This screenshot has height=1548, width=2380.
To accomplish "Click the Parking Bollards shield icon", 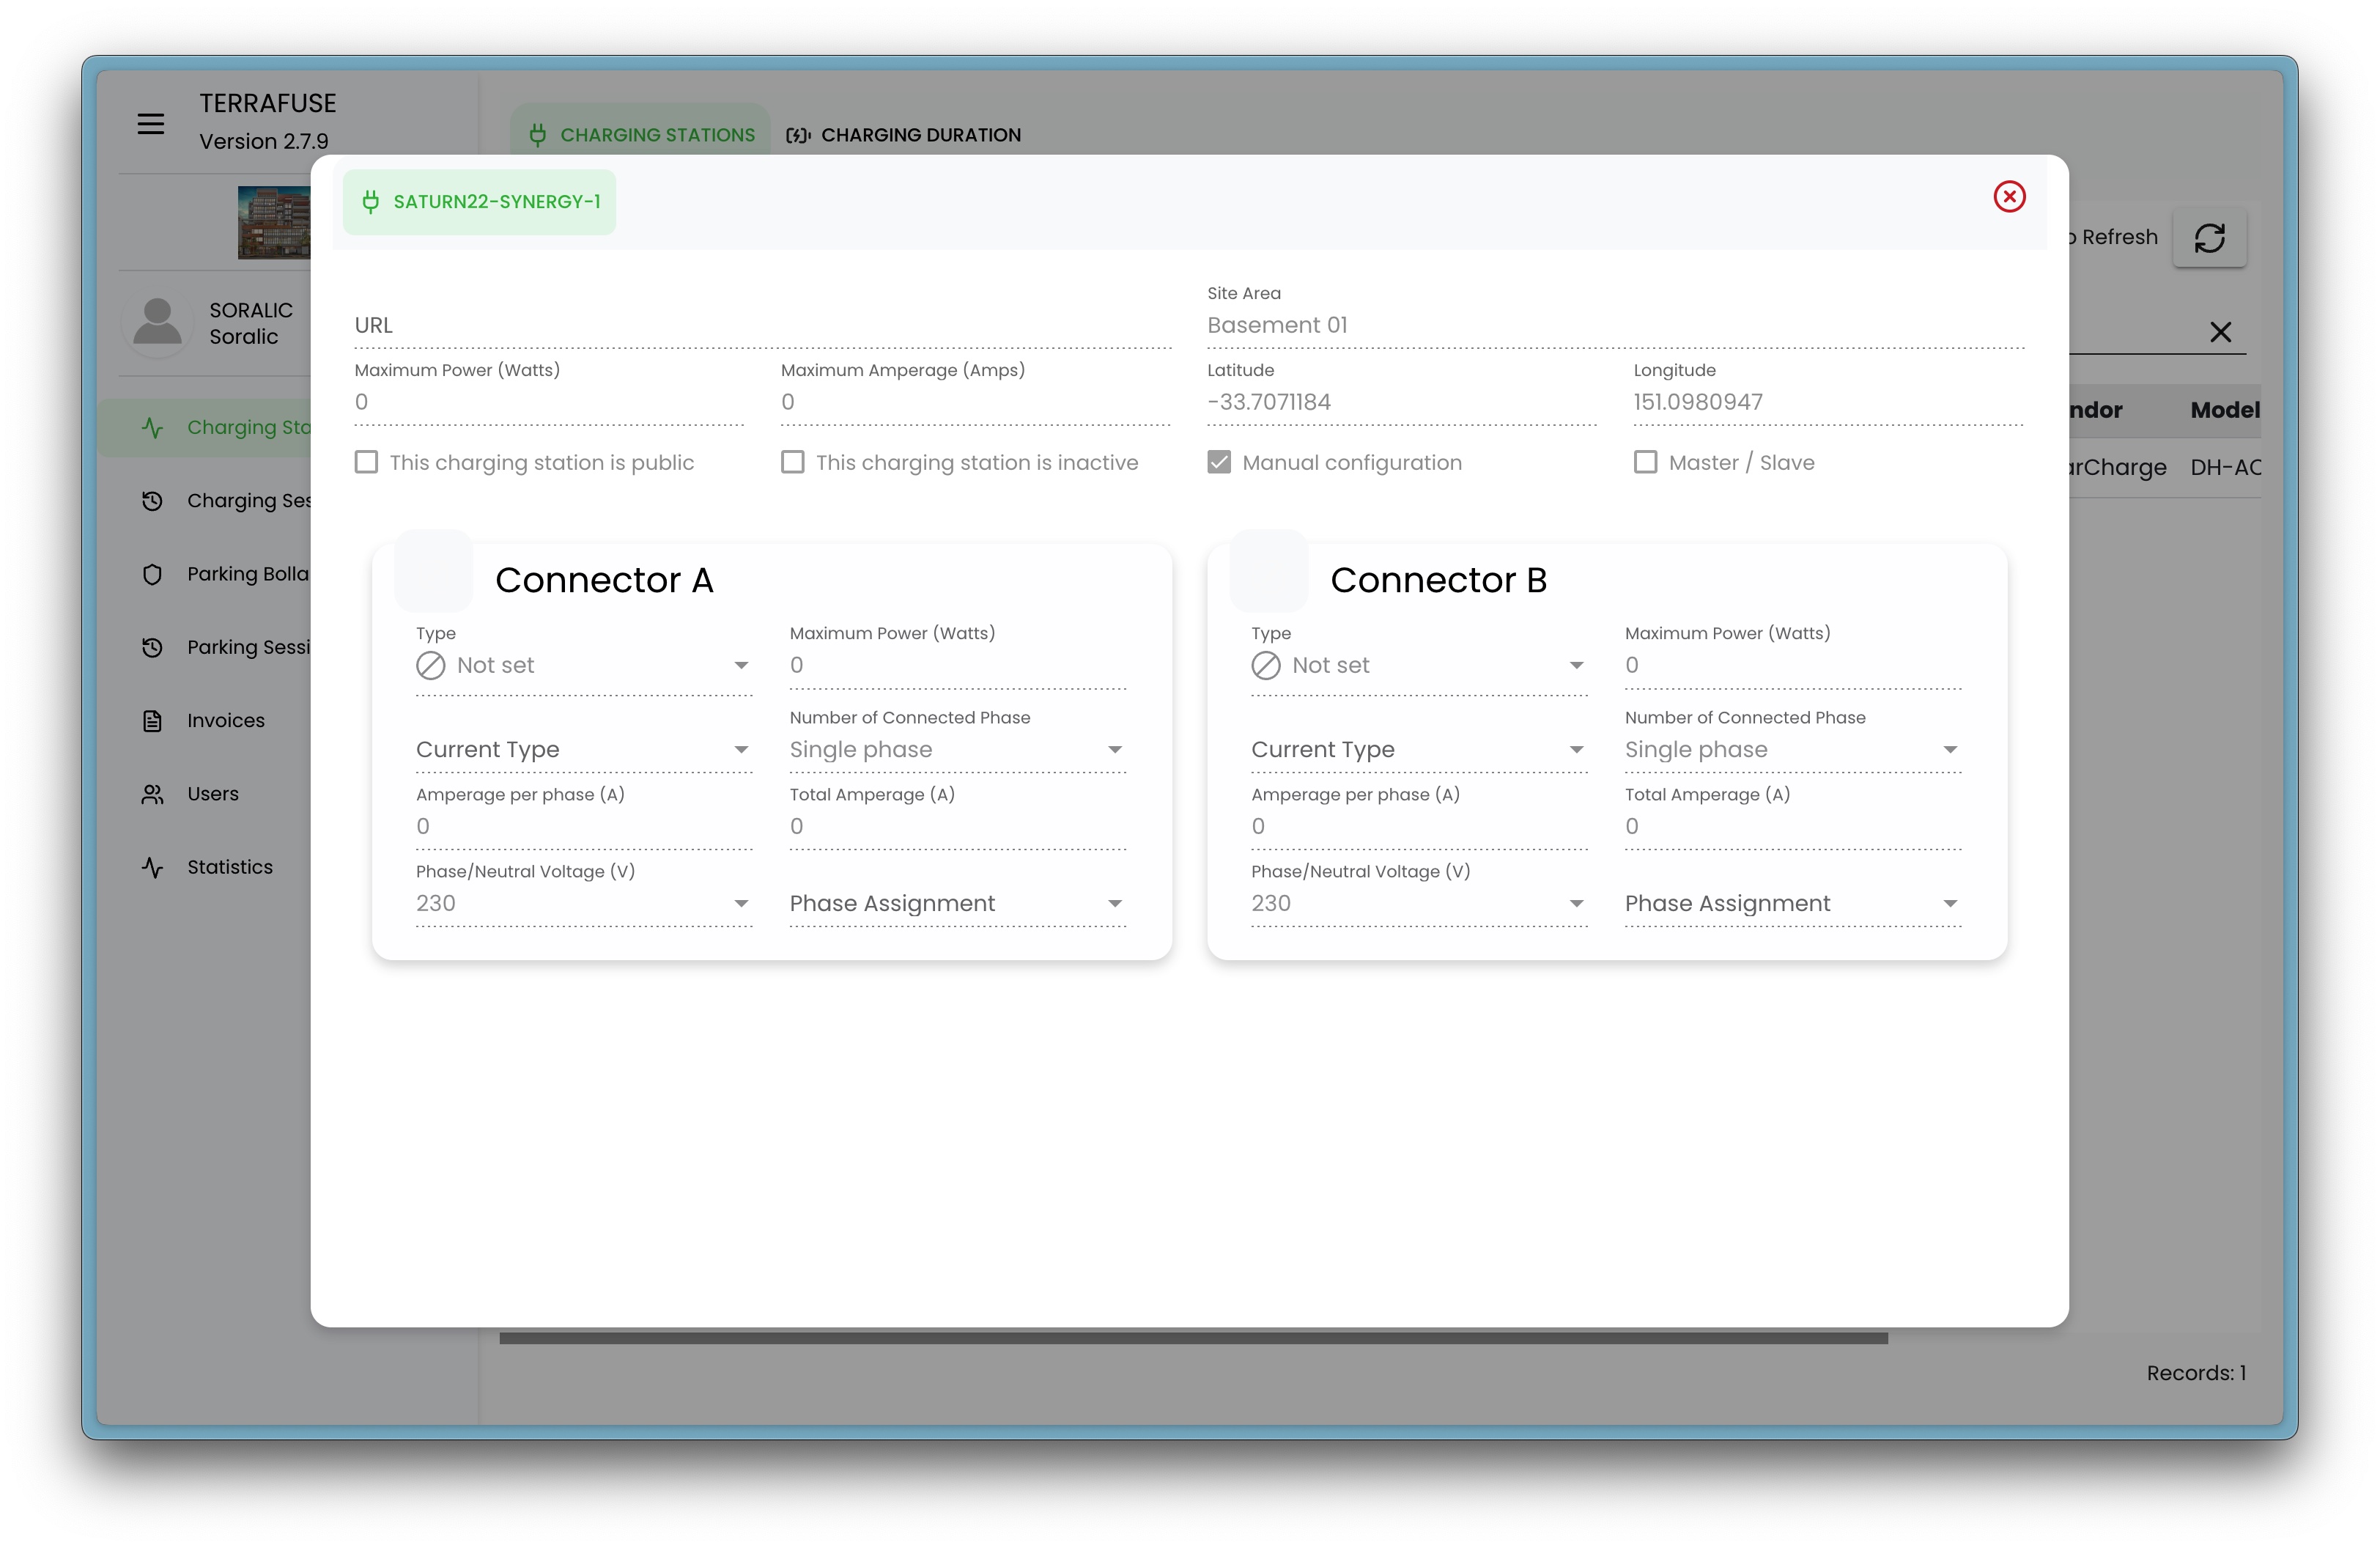I will (x=152, y=574).
